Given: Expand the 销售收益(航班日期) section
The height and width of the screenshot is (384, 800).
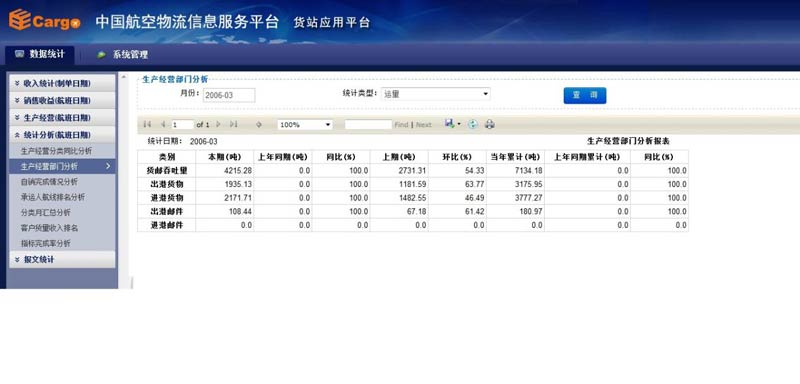Looking at the screenshot, I should [62, 100].
